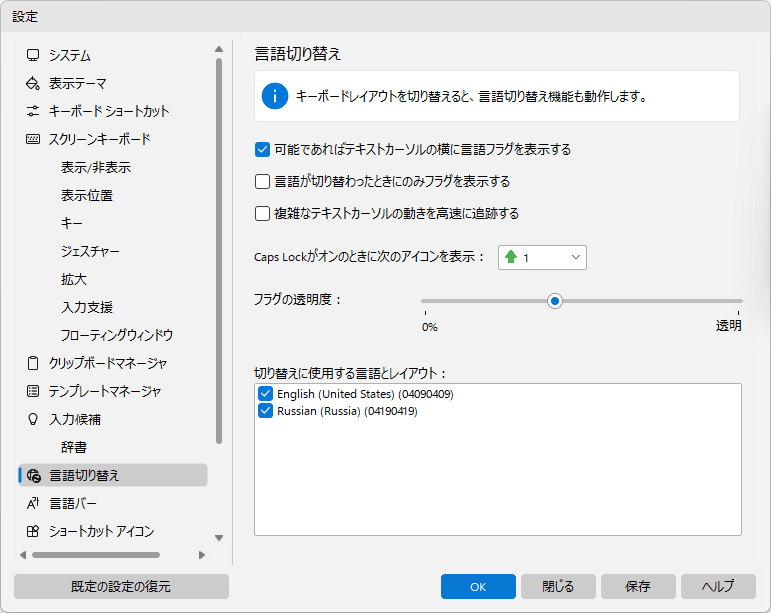The image size is (771, 613).
Task: Open 表示テーマ settings page
Action: 77,84
